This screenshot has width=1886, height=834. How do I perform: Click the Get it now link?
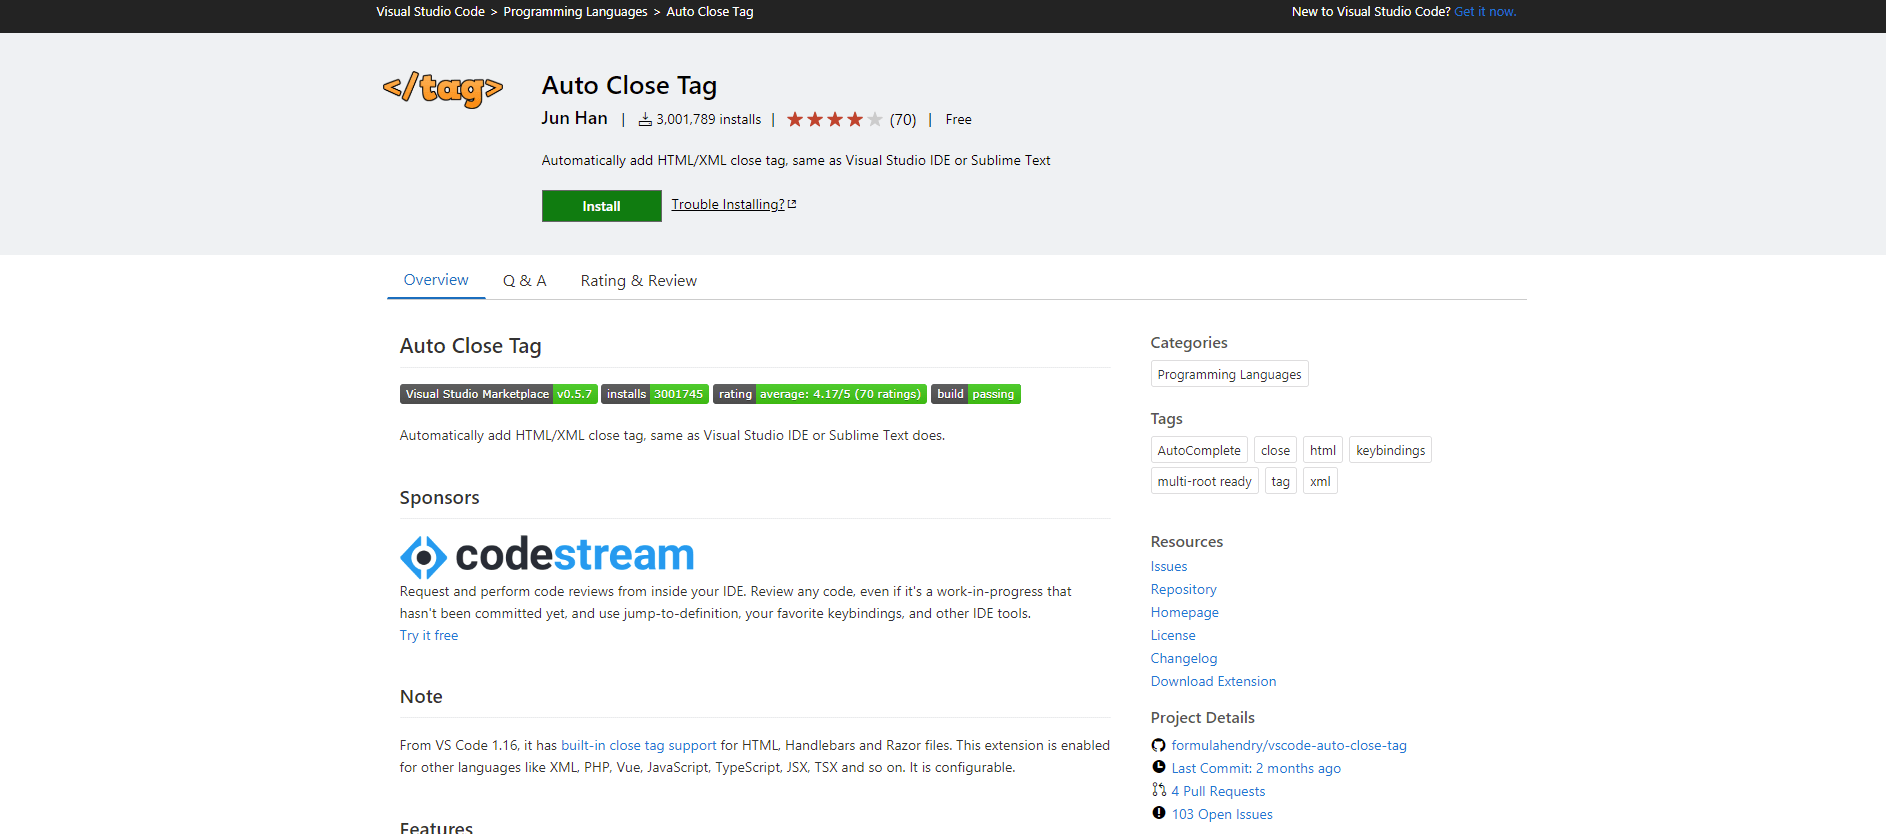pyautogui.click(x=1485, y=12)
